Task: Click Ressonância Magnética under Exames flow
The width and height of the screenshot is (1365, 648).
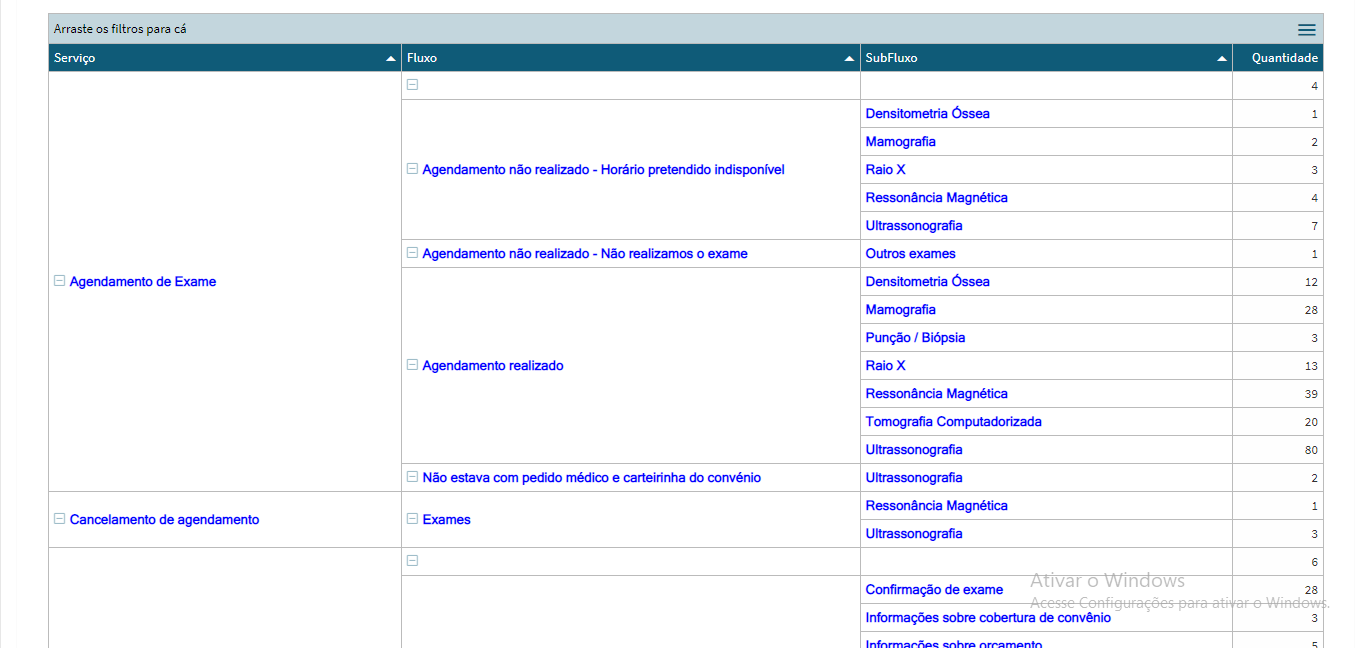Action: (937, 506)
